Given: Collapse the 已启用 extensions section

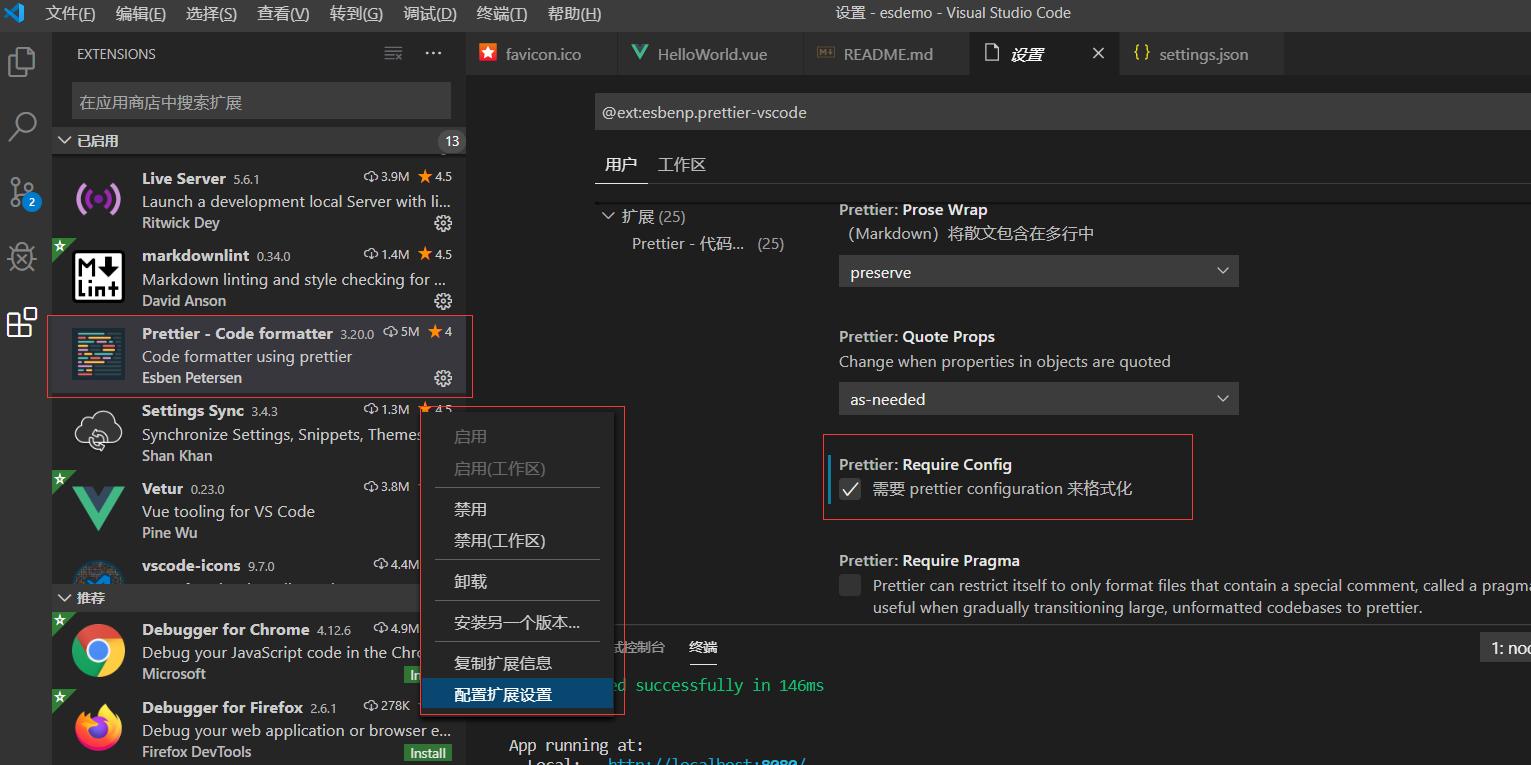Looking at the screenshot, I should (65, 141).
